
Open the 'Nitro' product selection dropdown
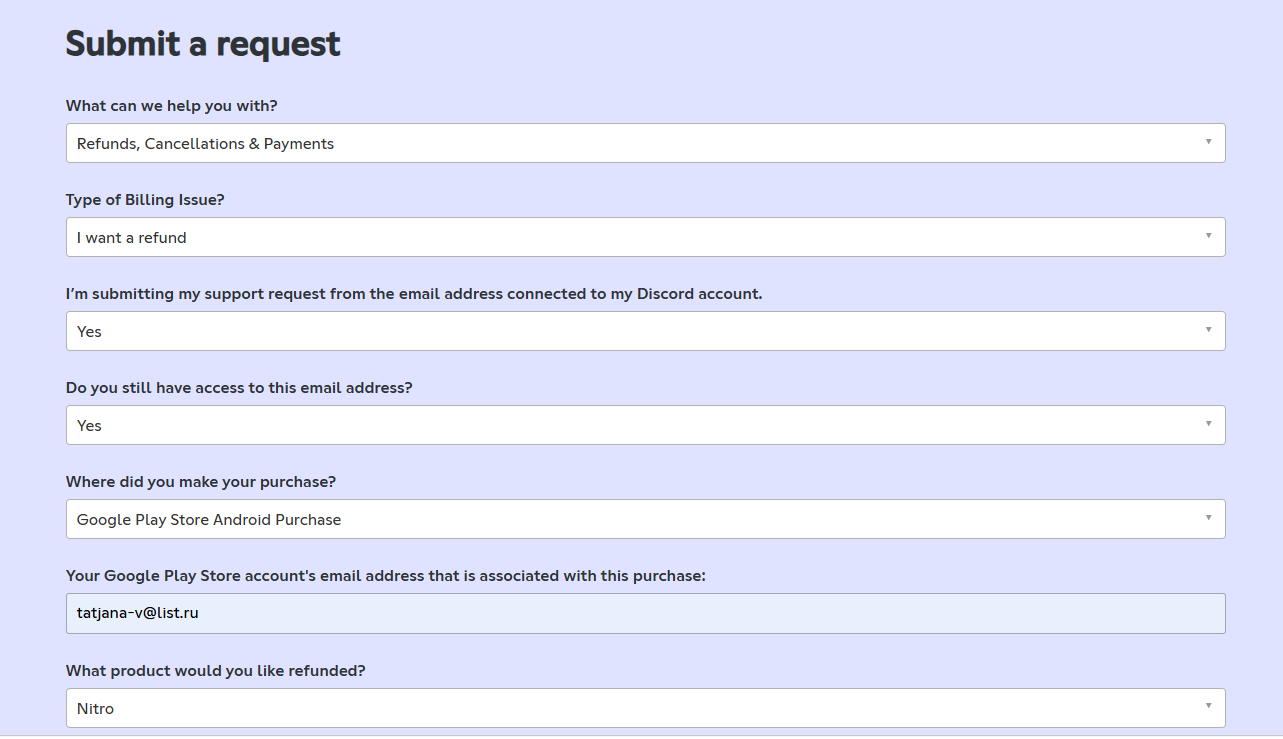645,708
